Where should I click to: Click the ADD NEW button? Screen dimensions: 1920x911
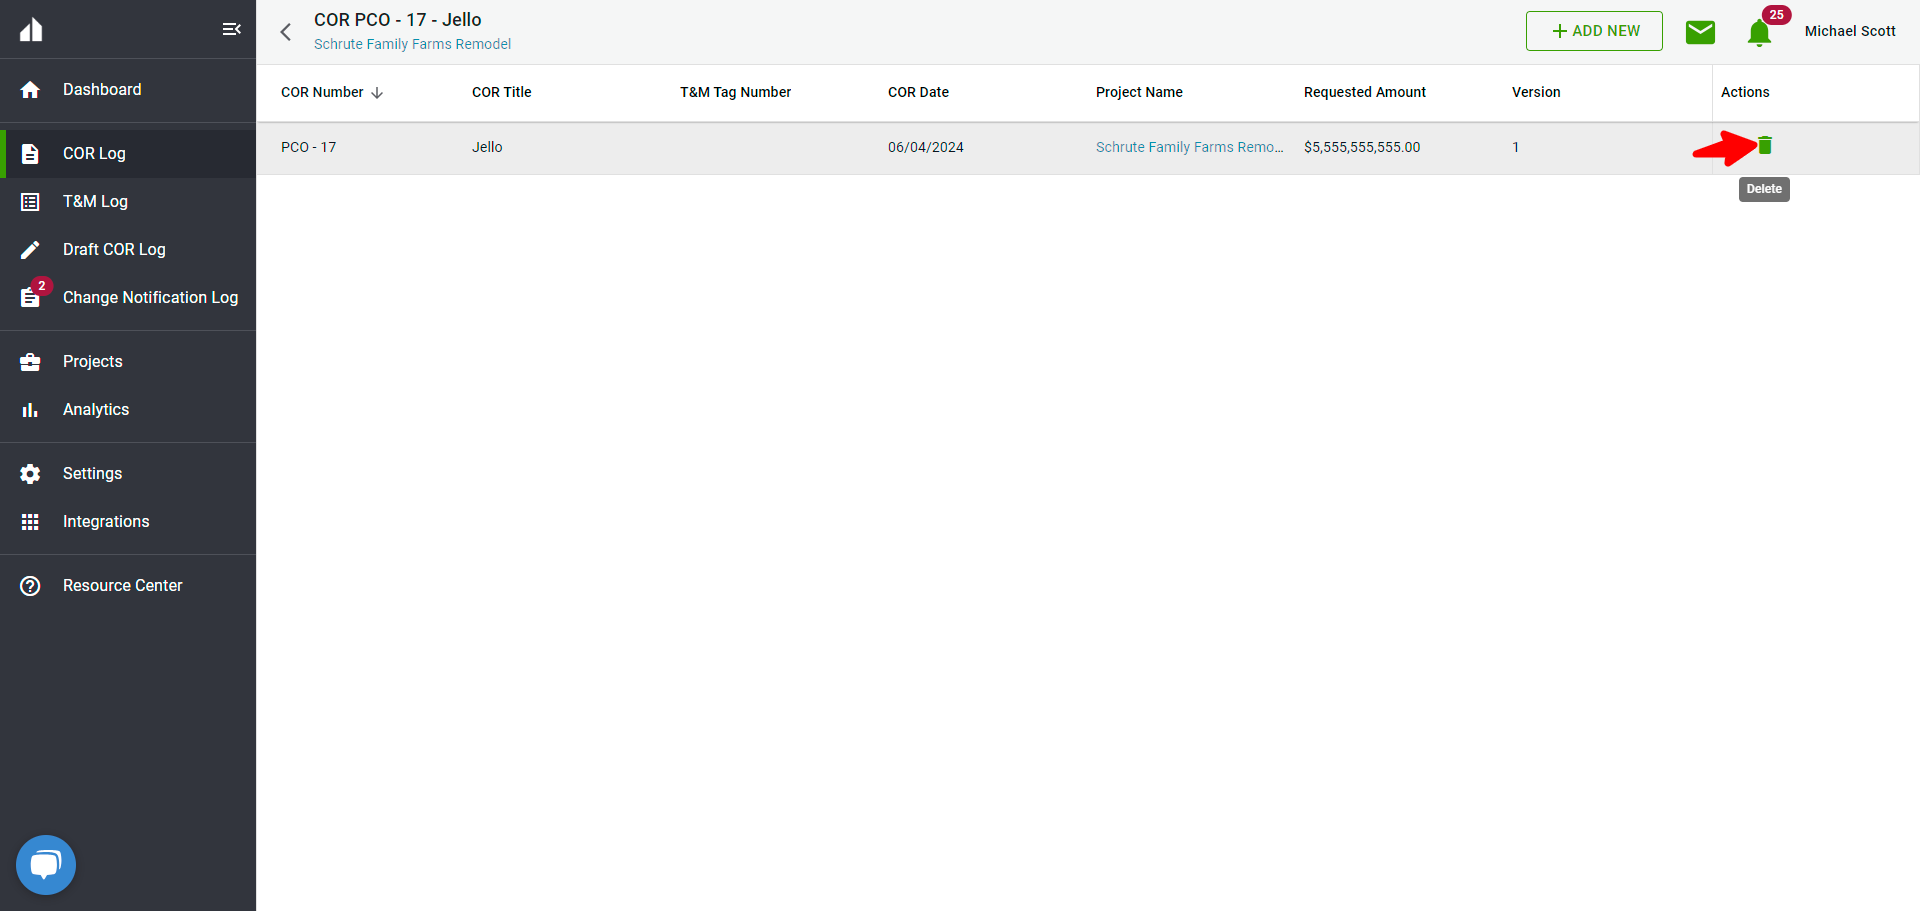[x=1594, y=31]
